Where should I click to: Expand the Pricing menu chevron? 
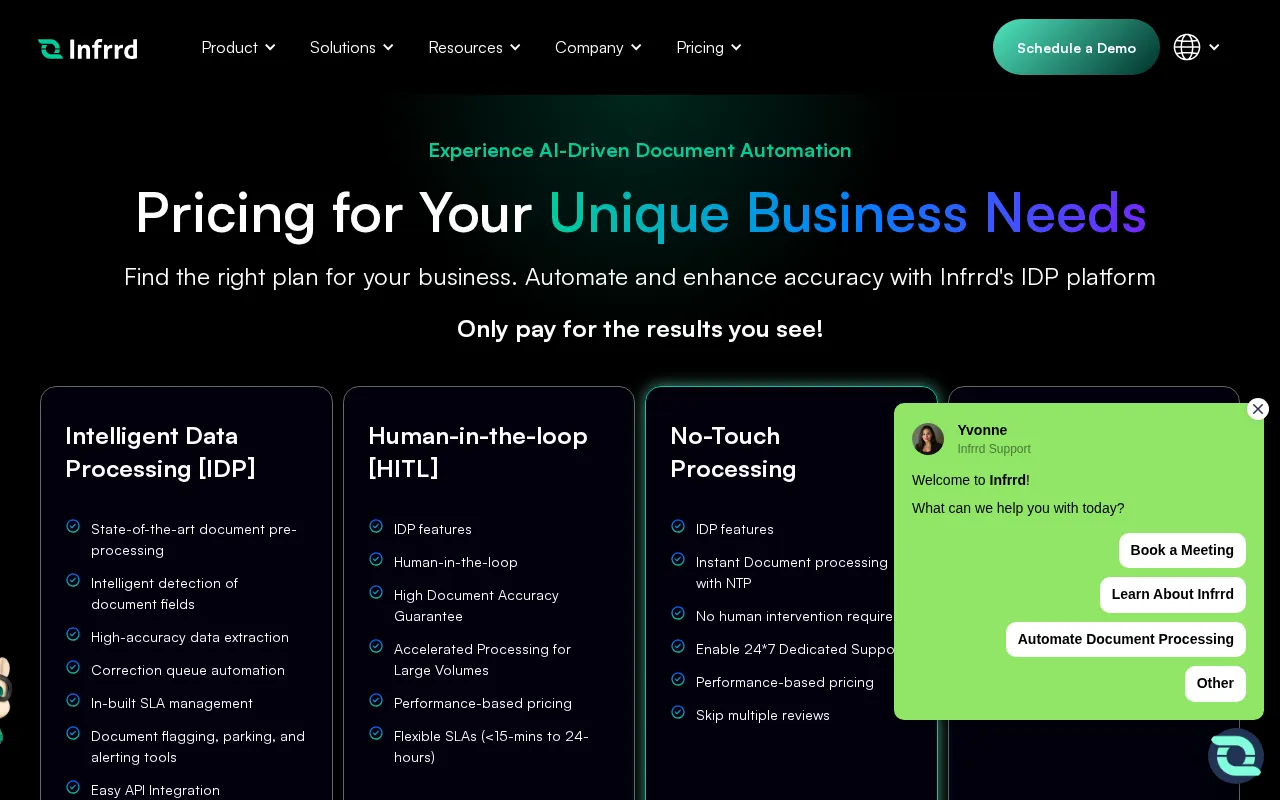click(x=736, y=47)
